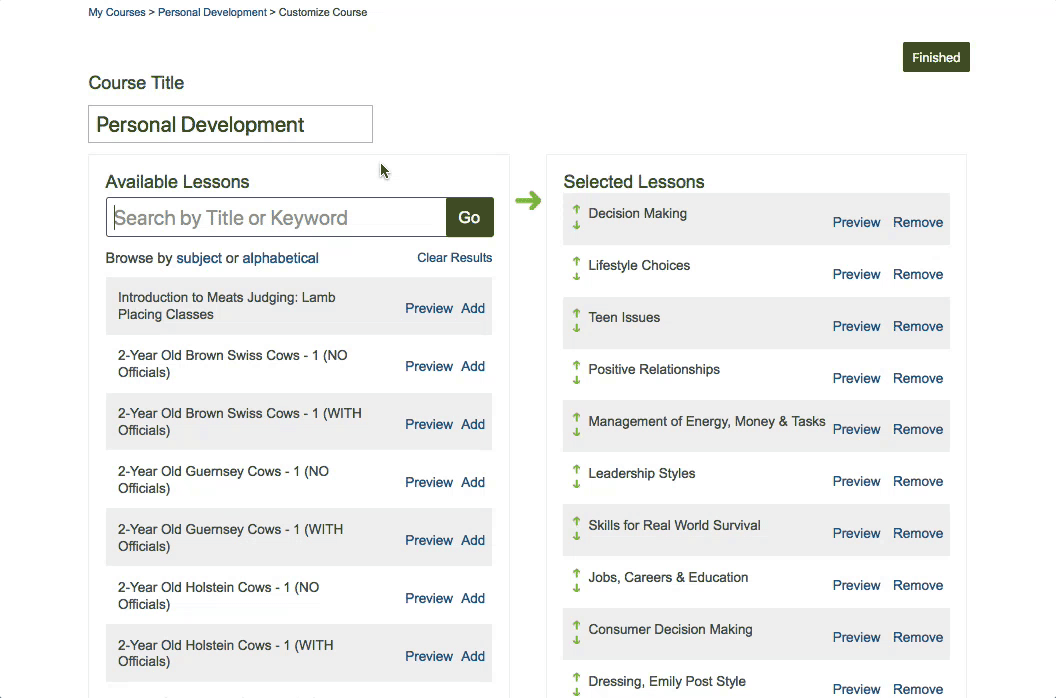This screenshot has height=698, width=1056.
Task: Preview Skills for Real World Survival
Action: pyautogui.click(x=856, y=532)
